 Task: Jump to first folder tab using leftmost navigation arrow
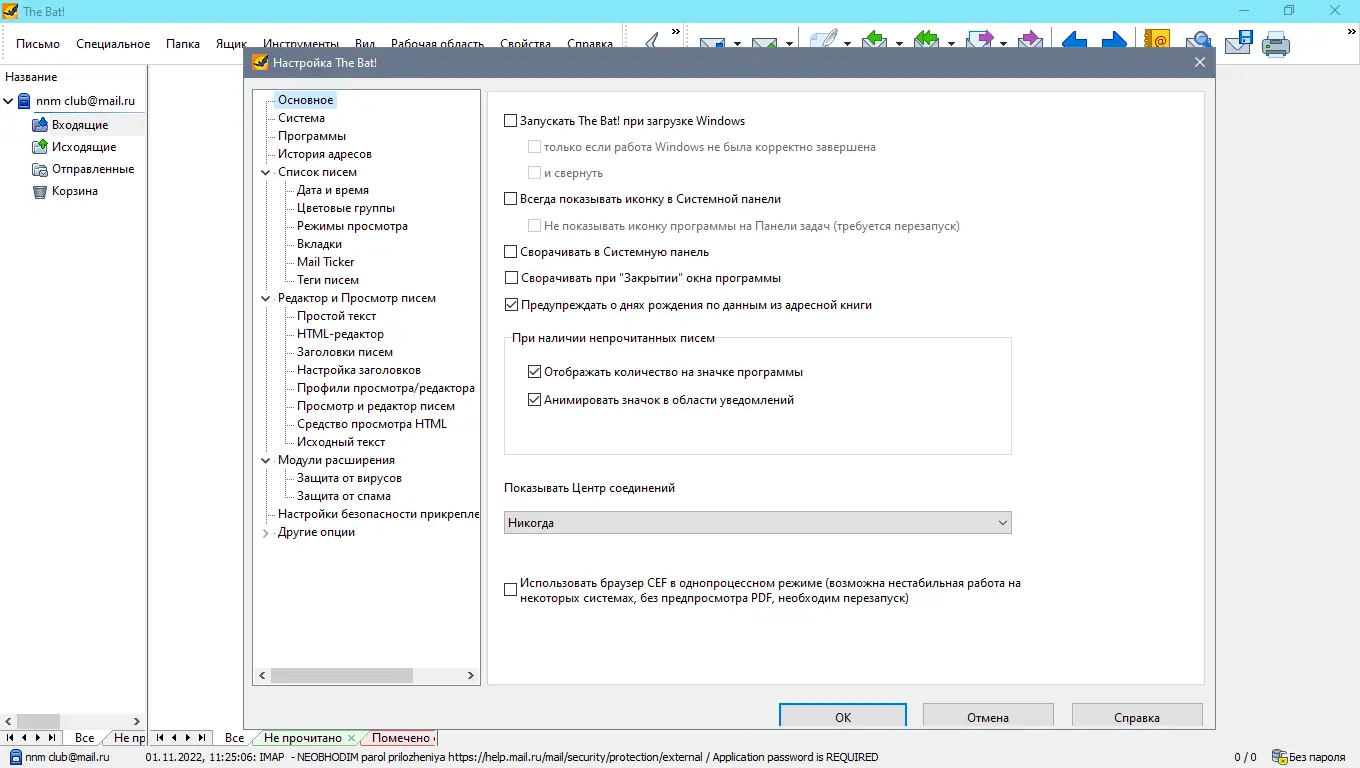9,738
